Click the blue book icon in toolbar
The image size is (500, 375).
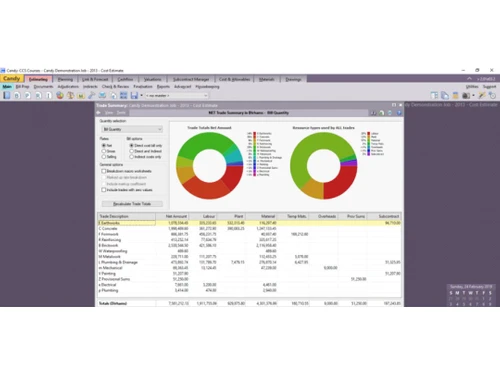(7, 95)
